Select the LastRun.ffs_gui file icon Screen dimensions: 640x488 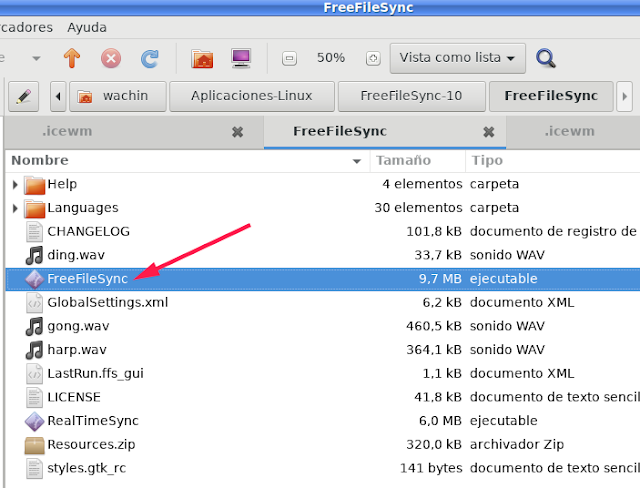[34, 374]
